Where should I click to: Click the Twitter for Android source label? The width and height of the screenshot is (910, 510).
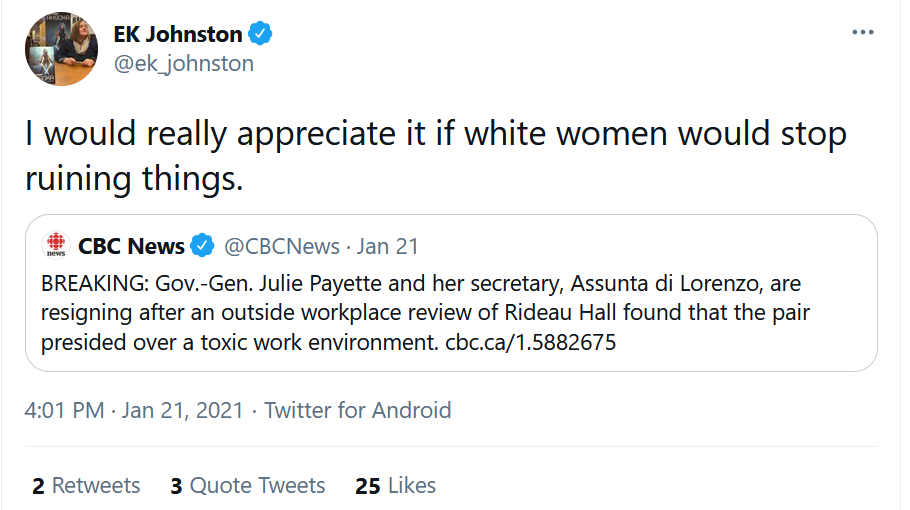[x=357, y=410]
